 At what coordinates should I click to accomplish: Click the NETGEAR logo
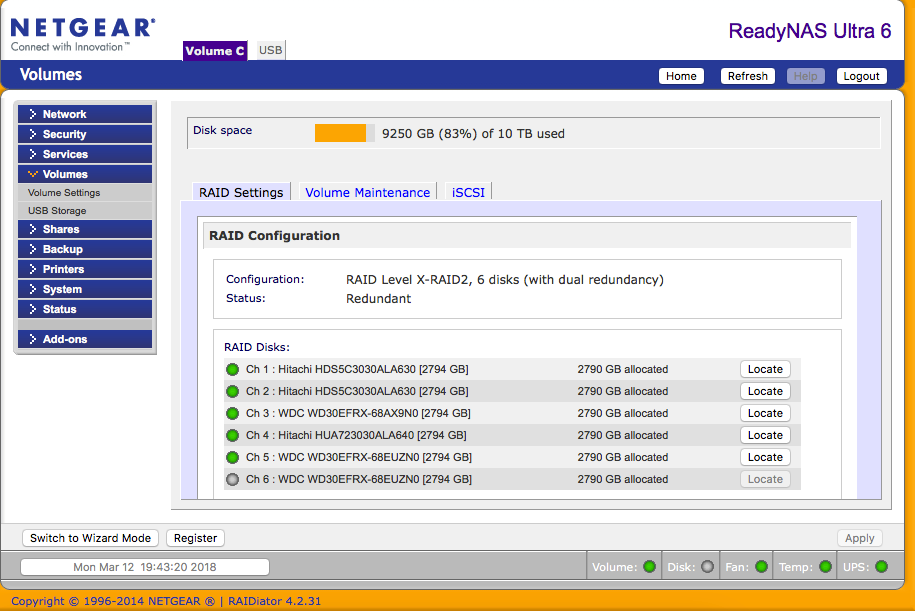[83, 35]
